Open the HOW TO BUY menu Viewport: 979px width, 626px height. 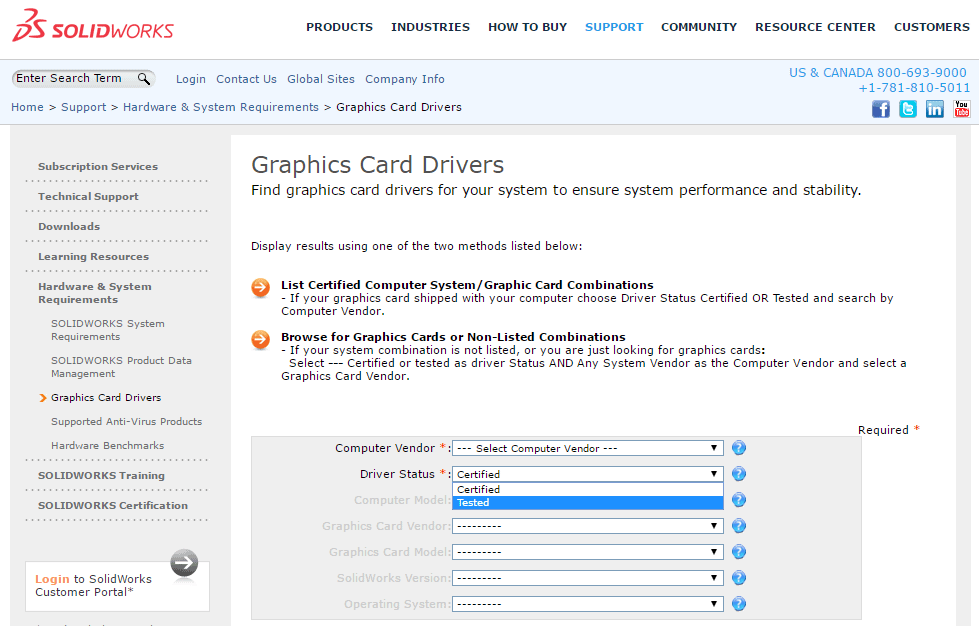(x=528, y=27)
